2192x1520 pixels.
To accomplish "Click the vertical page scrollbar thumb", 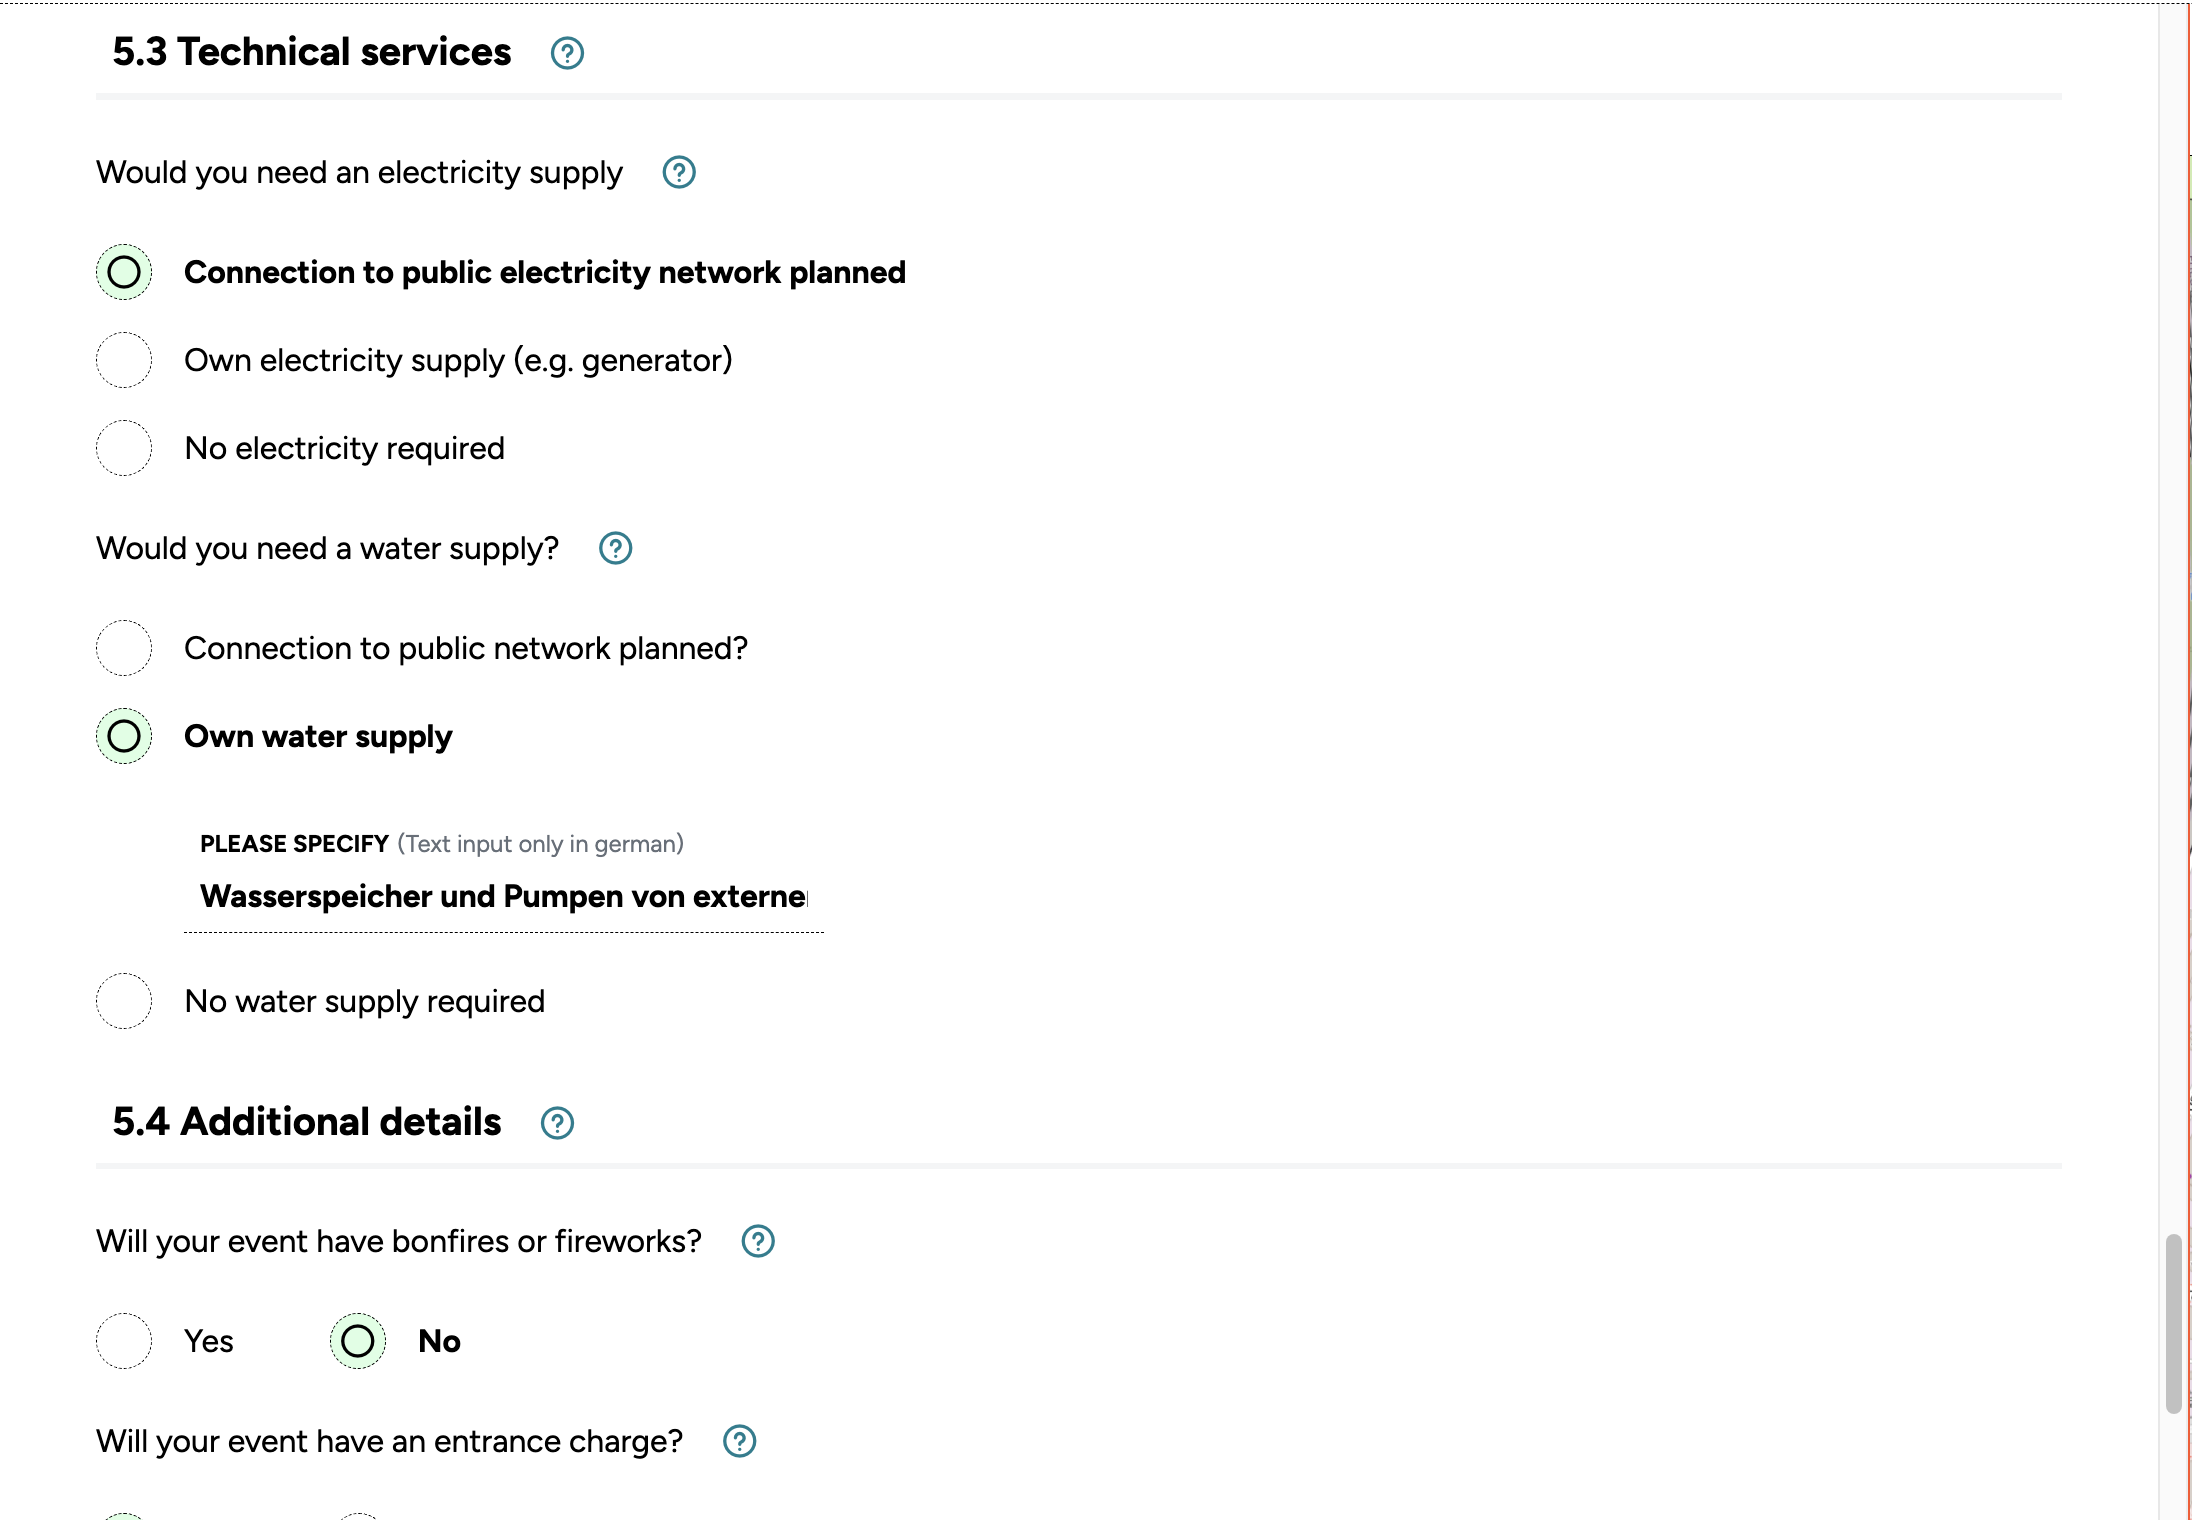I will tap(2173, 1323).
